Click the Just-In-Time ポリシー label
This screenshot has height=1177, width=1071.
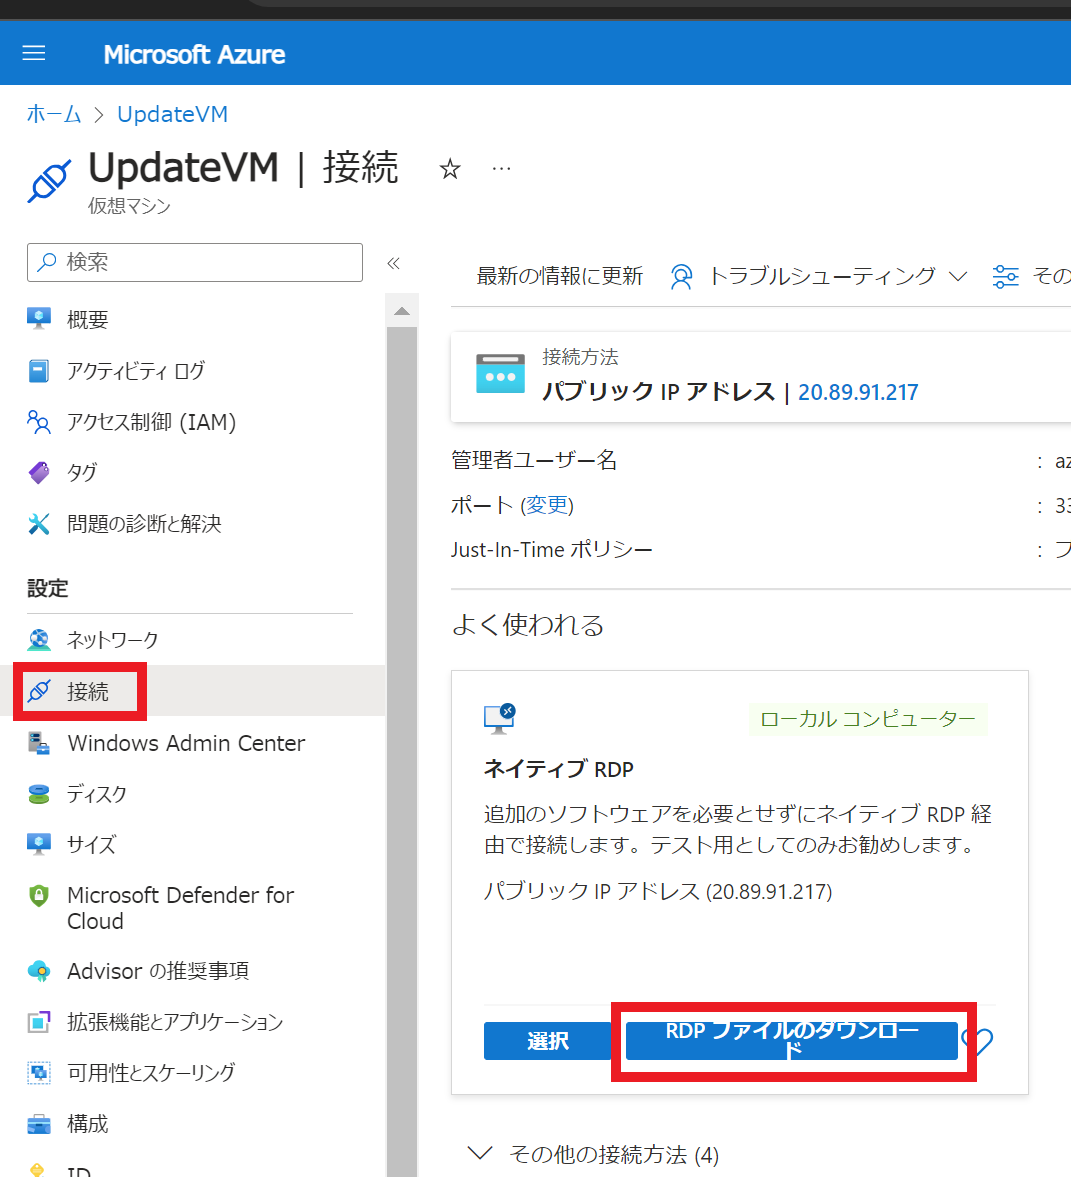(x=552, y=549)
